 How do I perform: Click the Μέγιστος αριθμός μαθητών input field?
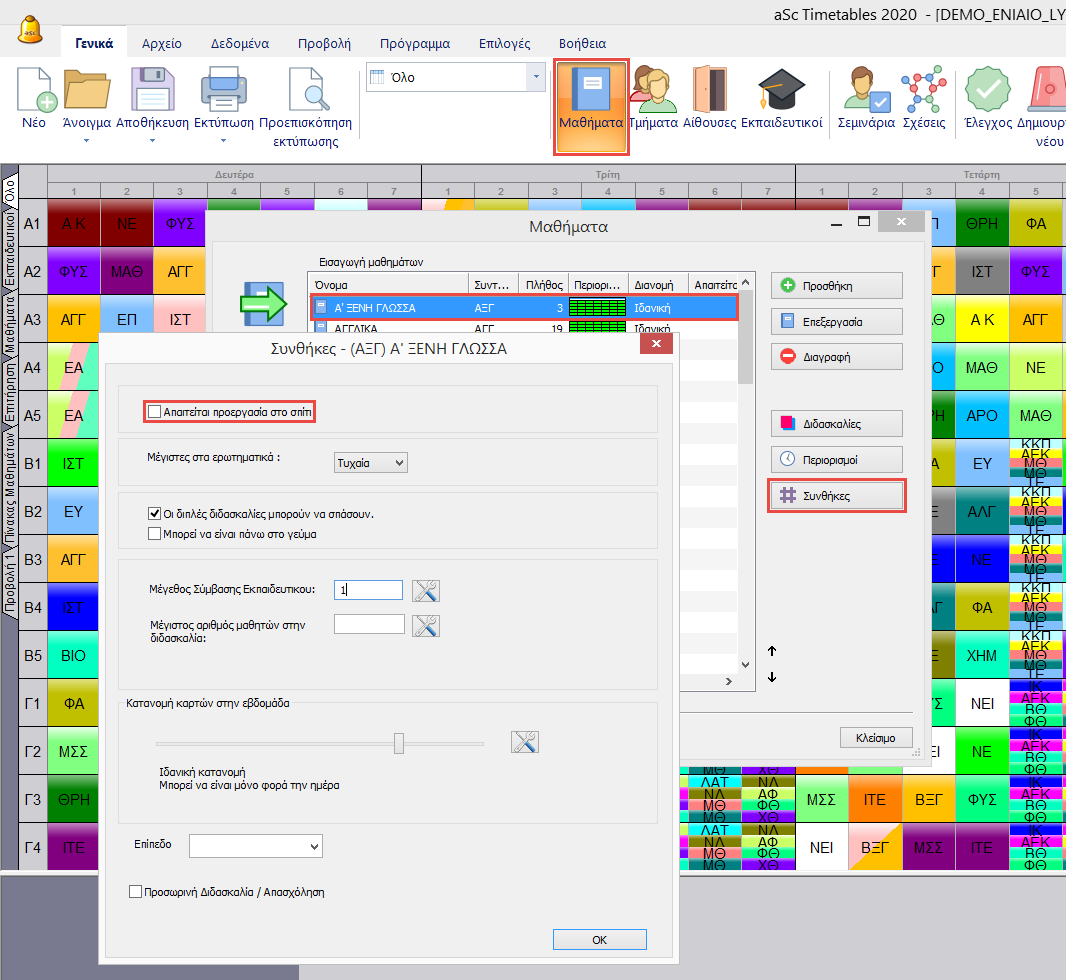(369, 625)
